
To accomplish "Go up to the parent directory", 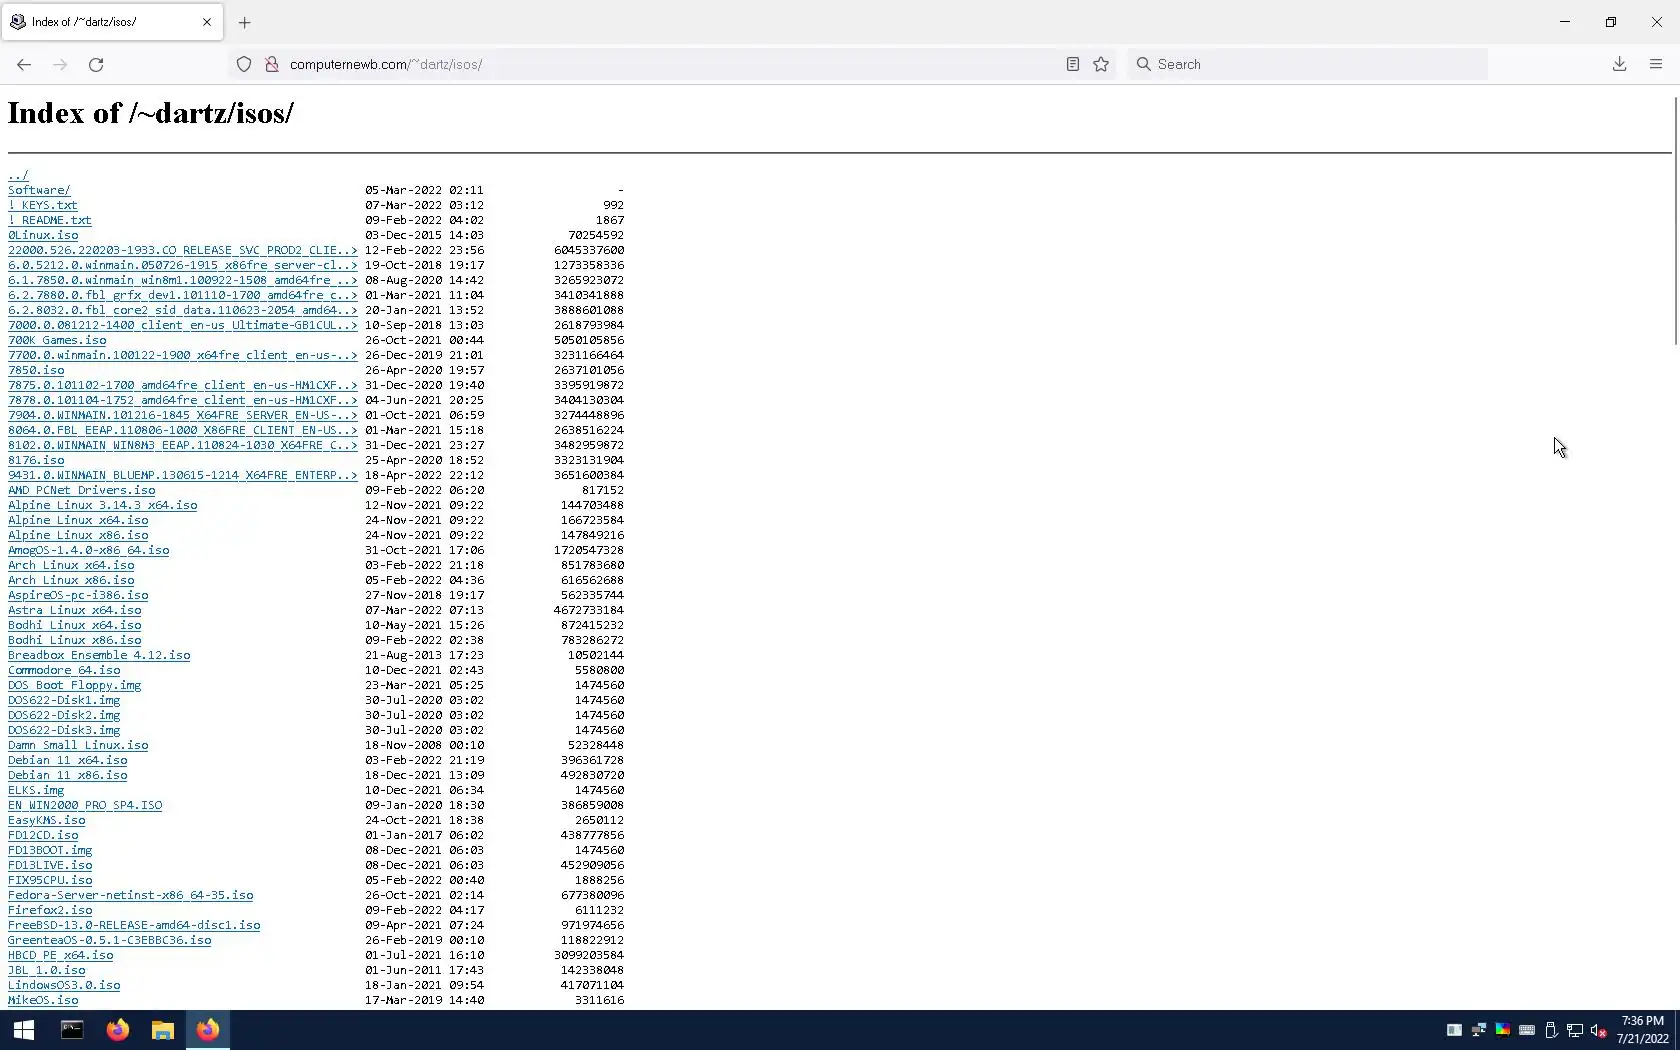I will point(18,175).
